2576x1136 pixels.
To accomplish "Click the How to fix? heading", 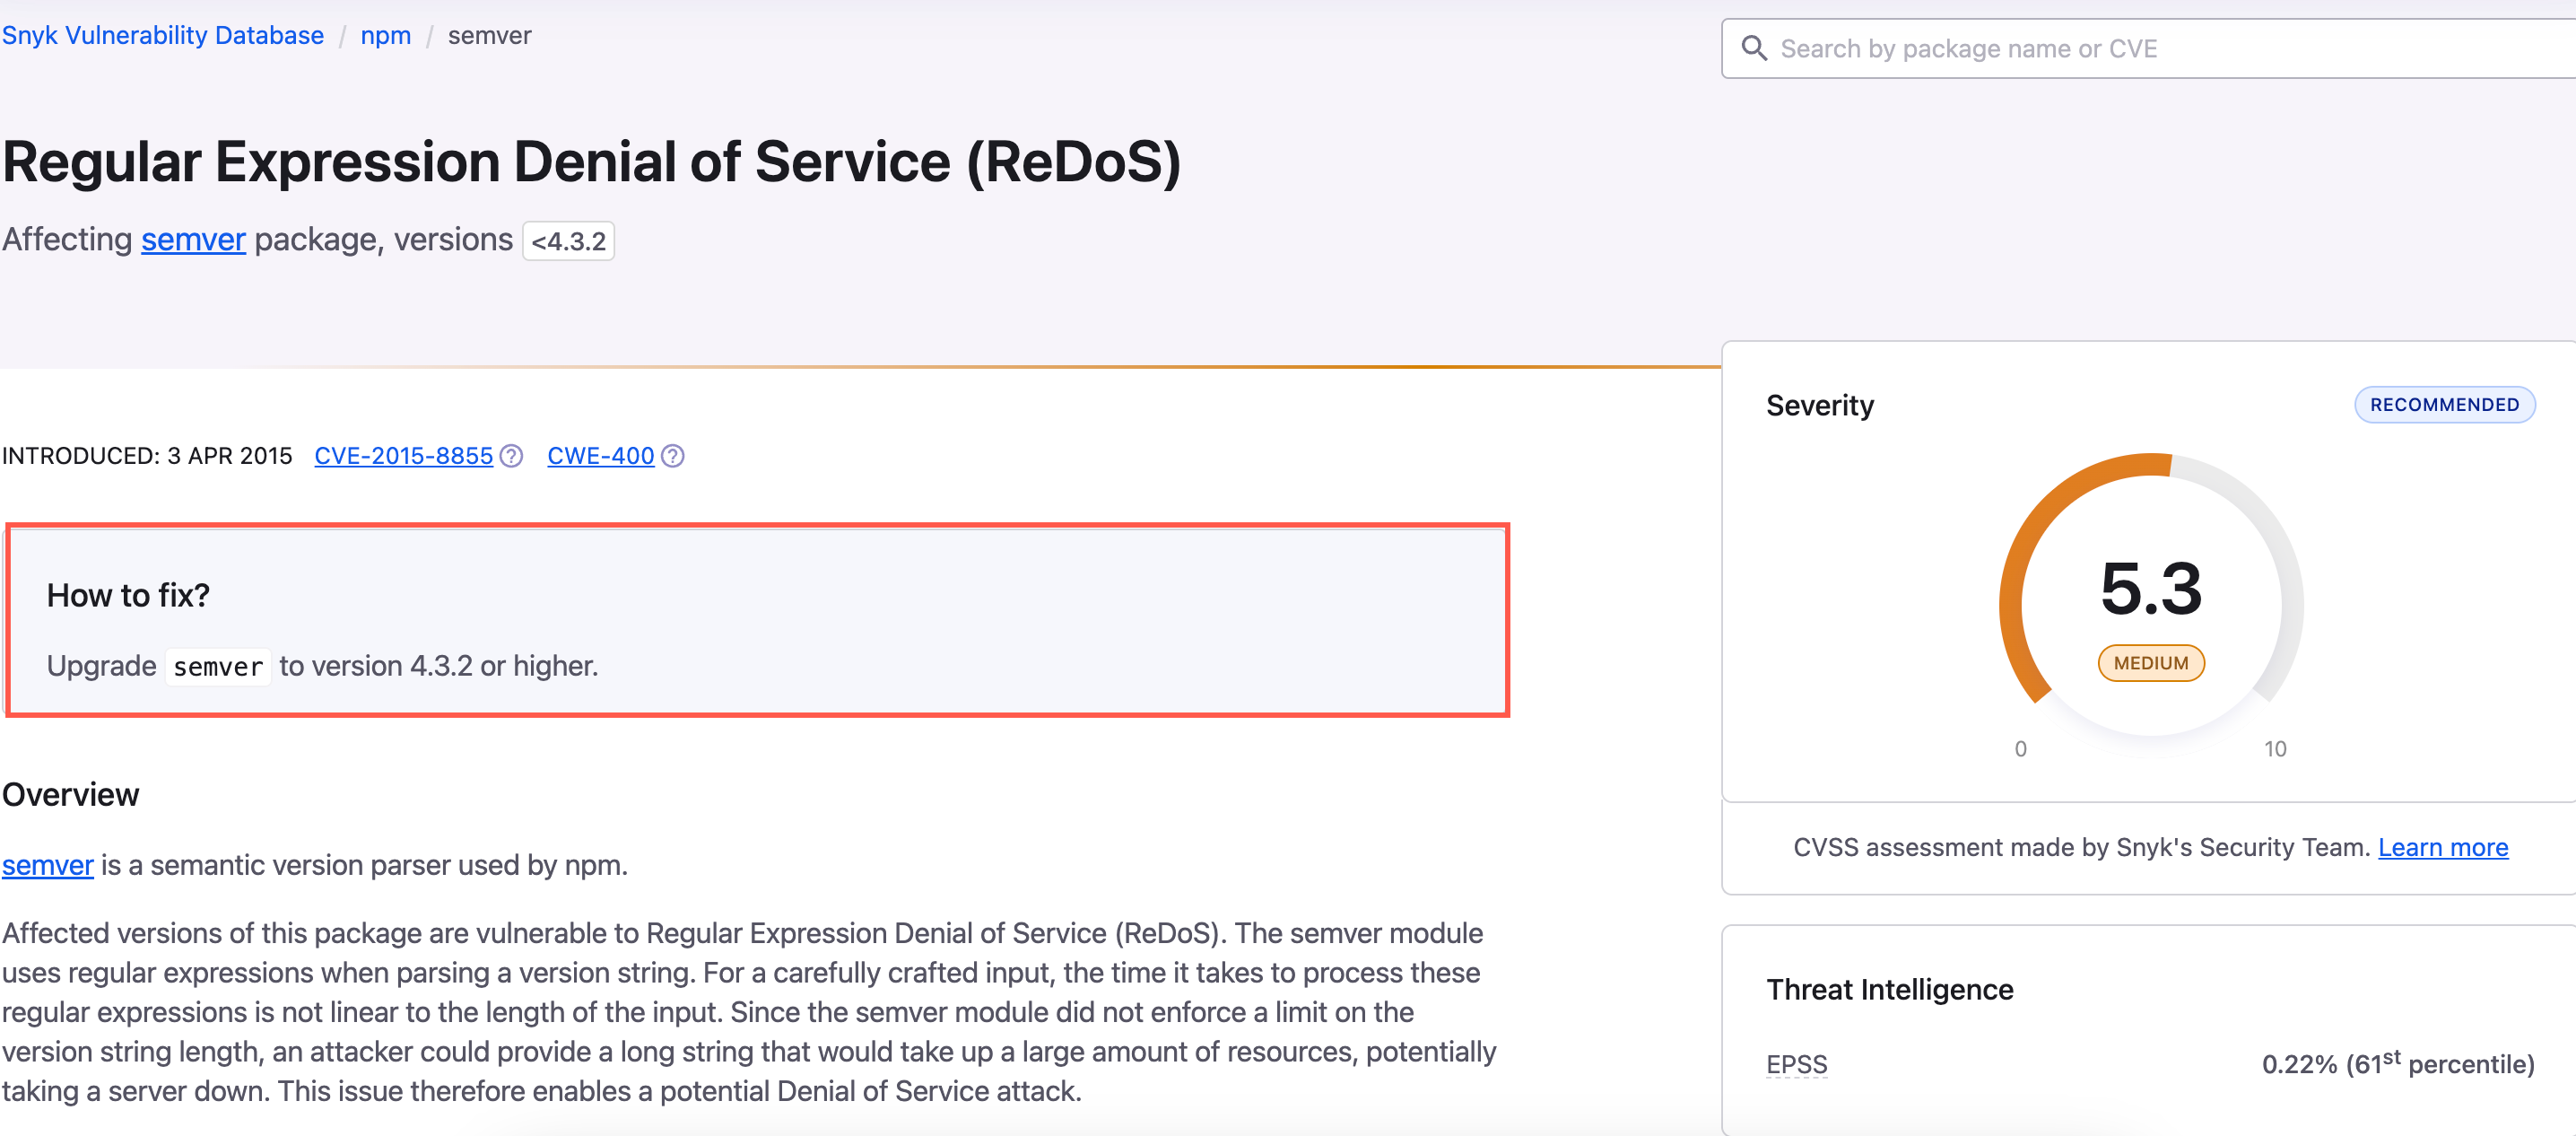I will [x=128, y=595].
